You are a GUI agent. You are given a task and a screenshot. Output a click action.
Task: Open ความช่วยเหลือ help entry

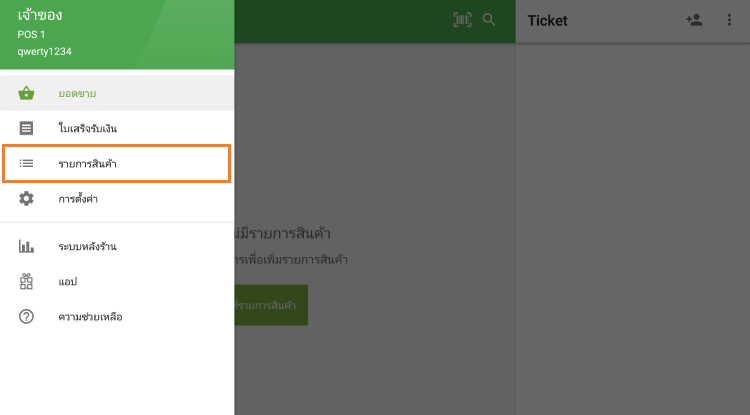[x=90, y=317]
